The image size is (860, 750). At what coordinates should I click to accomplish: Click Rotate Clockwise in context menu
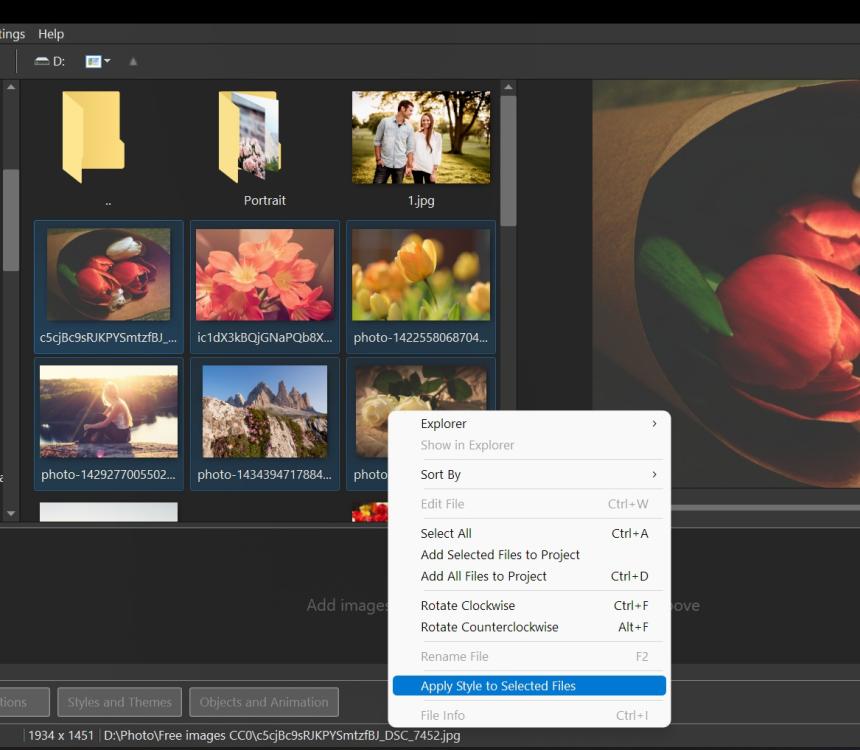[467, 606]
